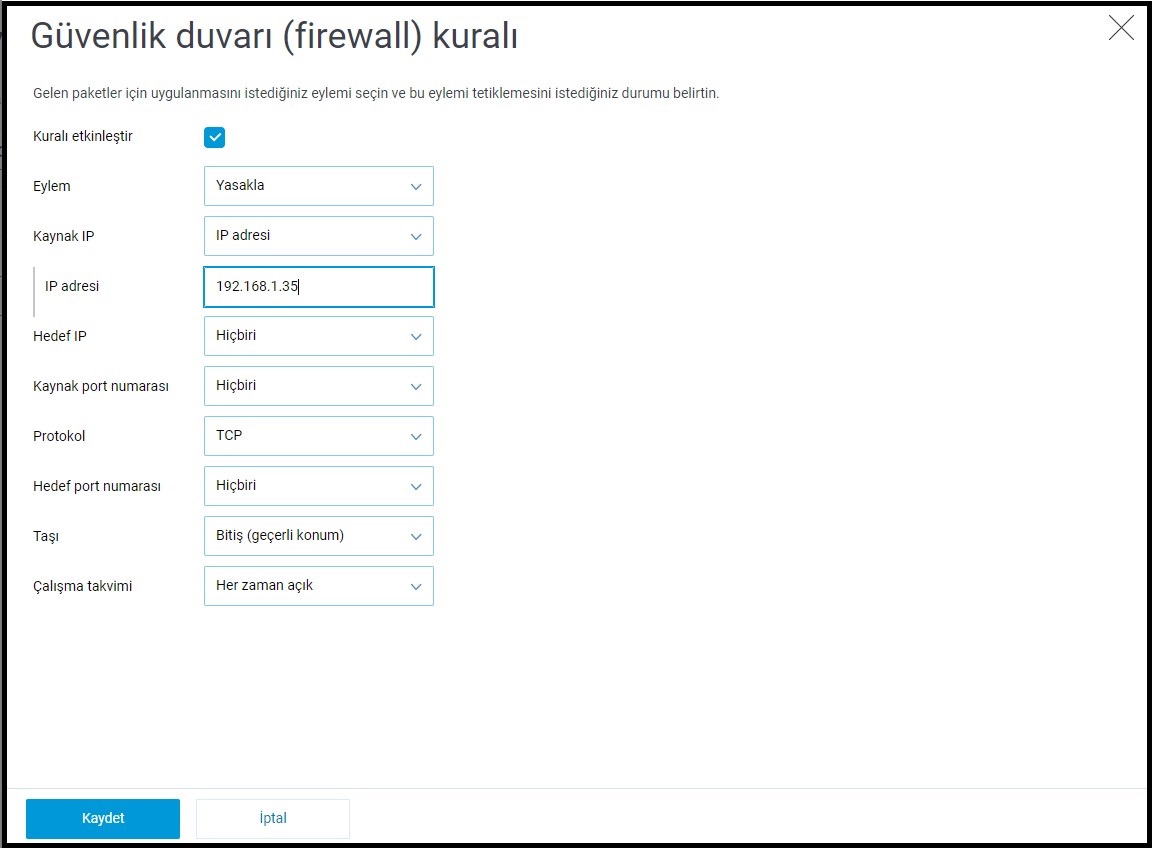Click the description text starting 'Gelen paketler için'
Image resolution: width=1152 pixels, height=848 pixels.
376,93
